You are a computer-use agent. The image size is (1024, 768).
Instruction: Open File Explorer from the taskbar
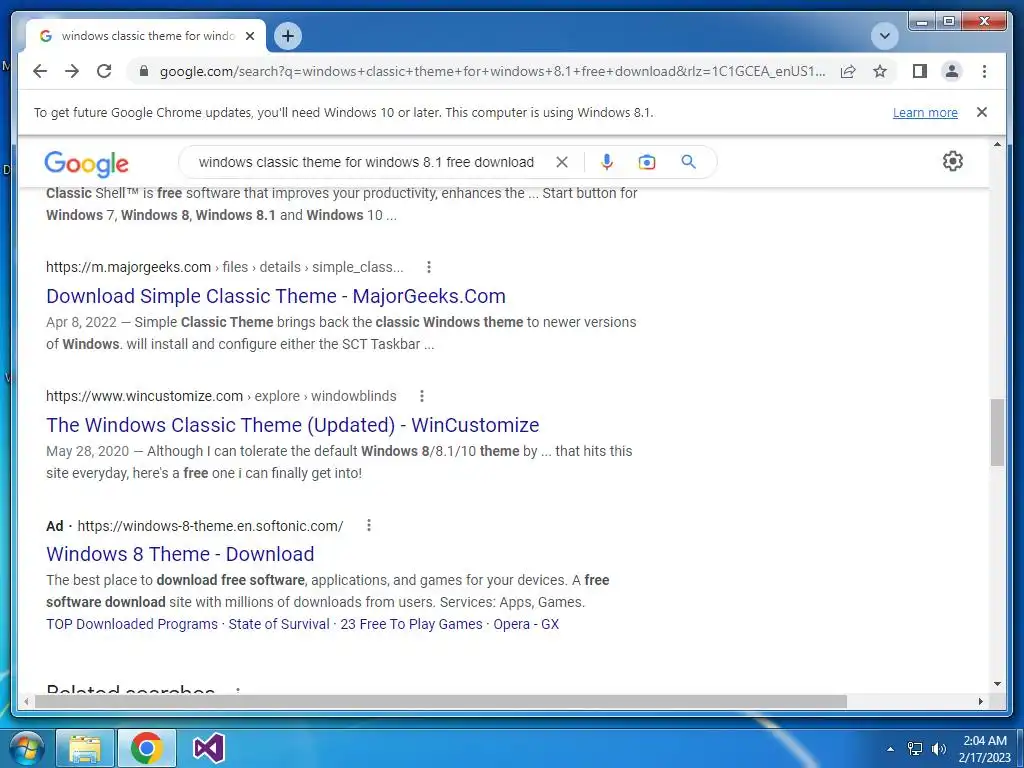click(x=85, y=748)
